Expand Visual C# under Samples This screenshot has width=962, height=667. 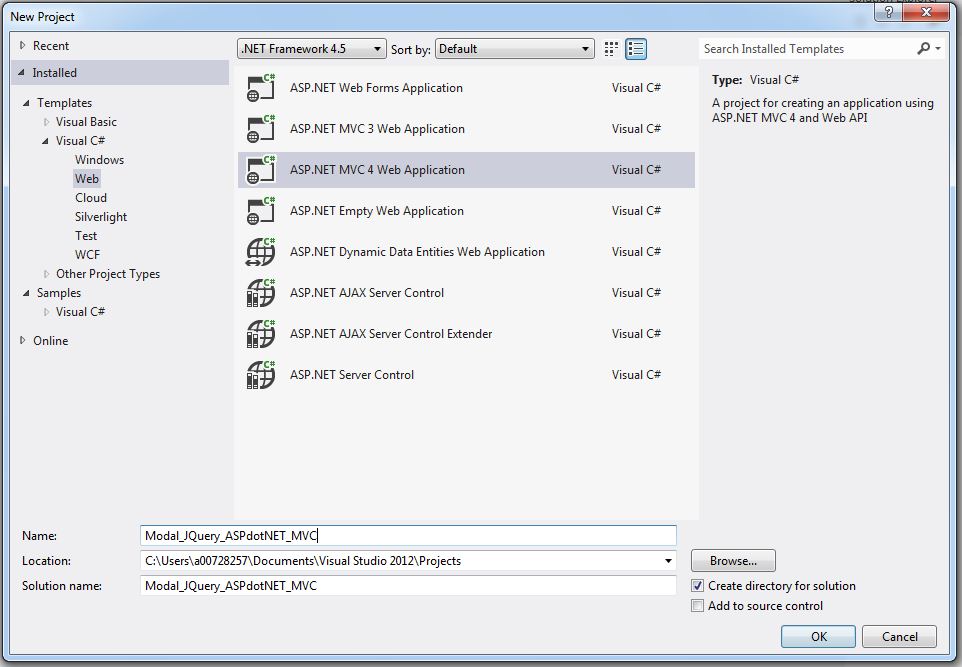(x=46, y=312)
